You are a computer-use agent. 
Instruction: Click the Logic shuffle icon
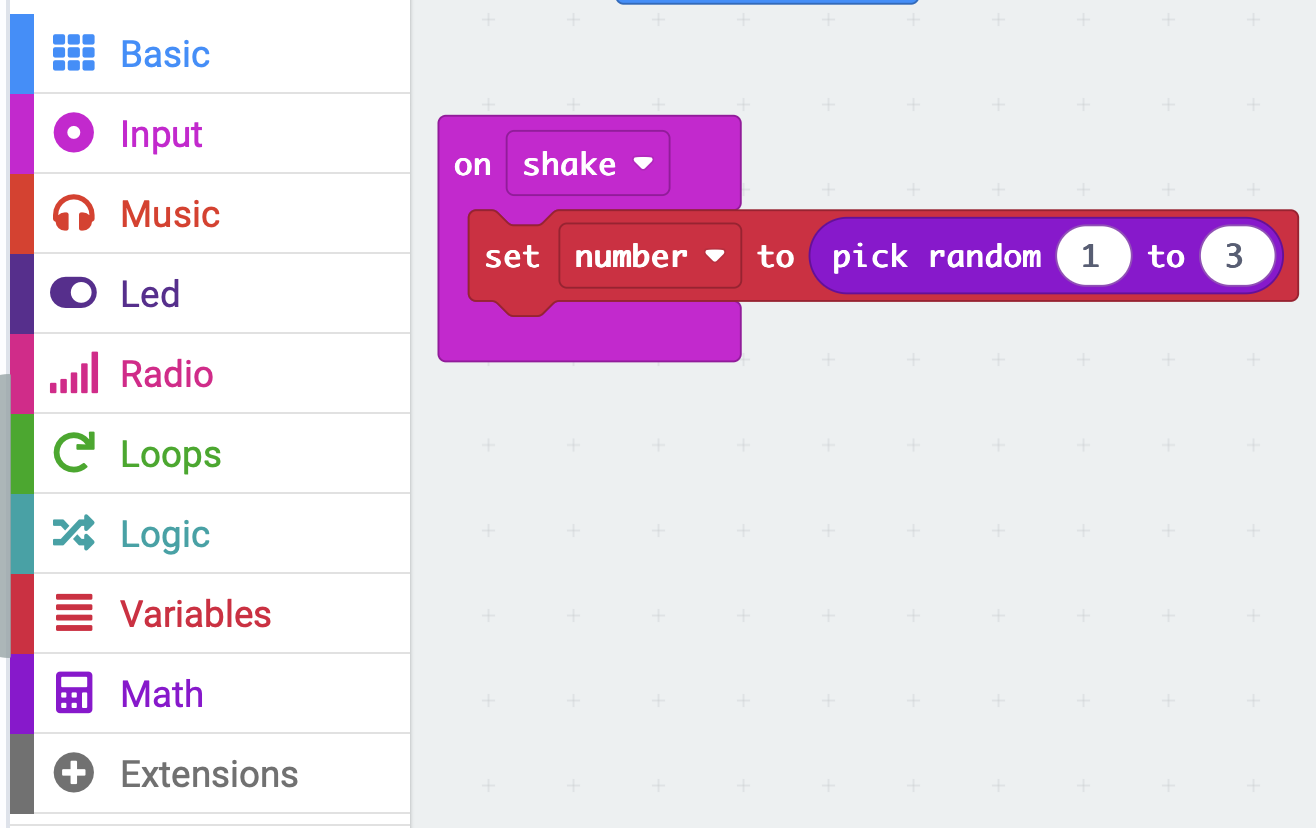(73, 533)
